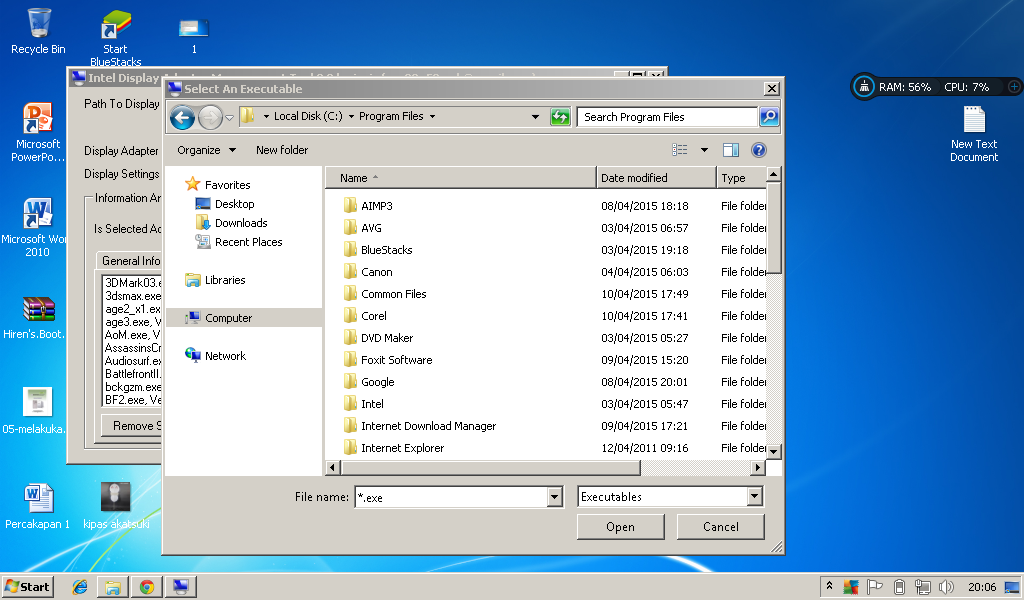This screenshot has width=1024, height=600.
Task: Open the view options dropdown arrow
Action: tap(704, 150)
